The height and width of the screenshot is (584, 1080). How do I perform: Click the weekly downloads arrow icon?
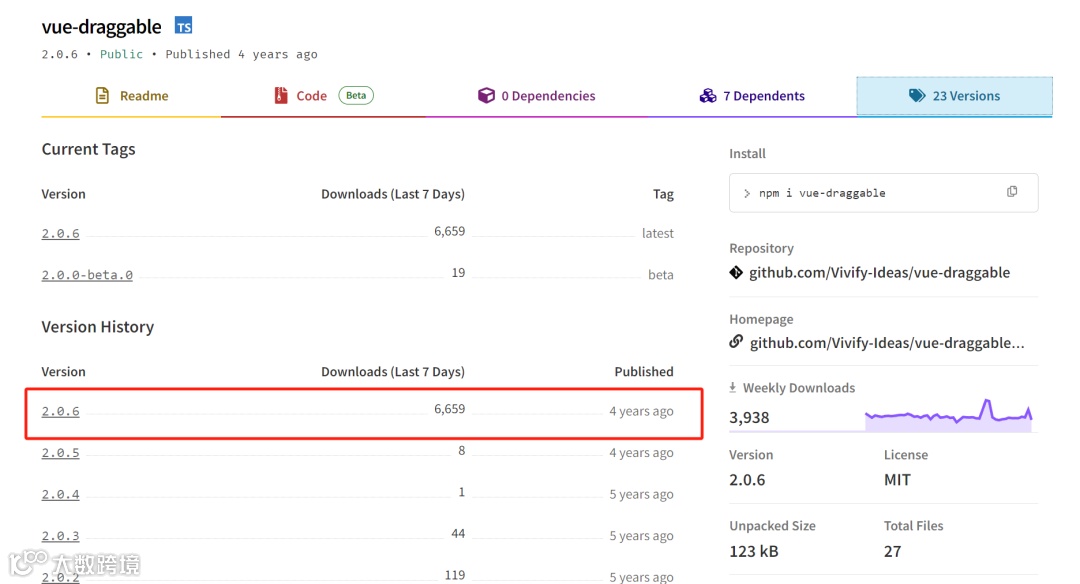(733, 388)
